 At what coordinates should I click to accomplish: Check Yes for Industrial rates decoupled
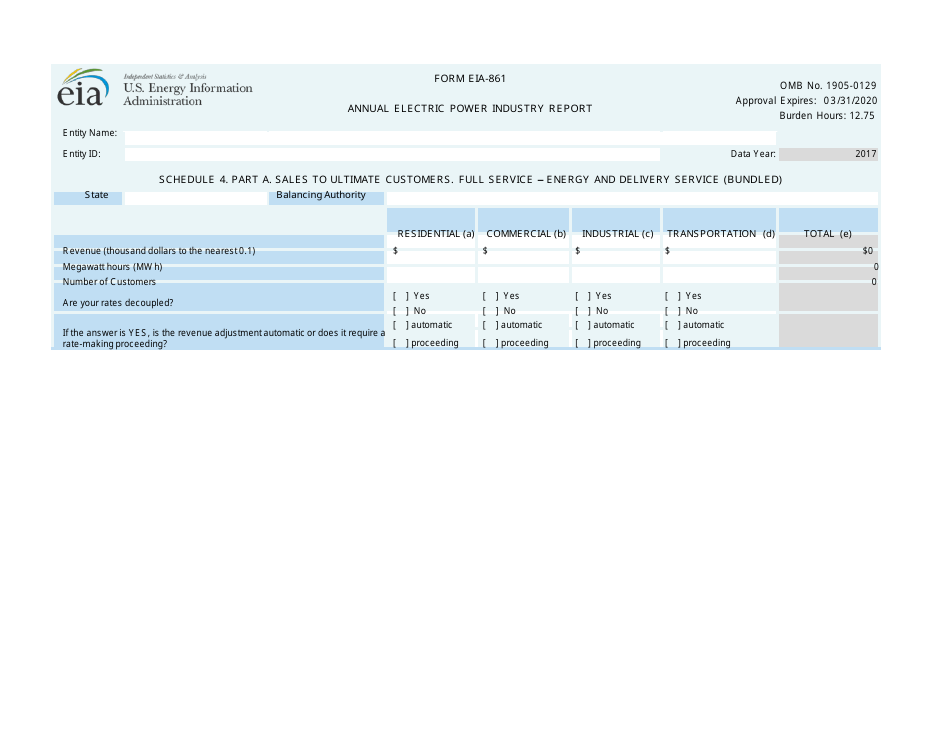click(583, 296)
